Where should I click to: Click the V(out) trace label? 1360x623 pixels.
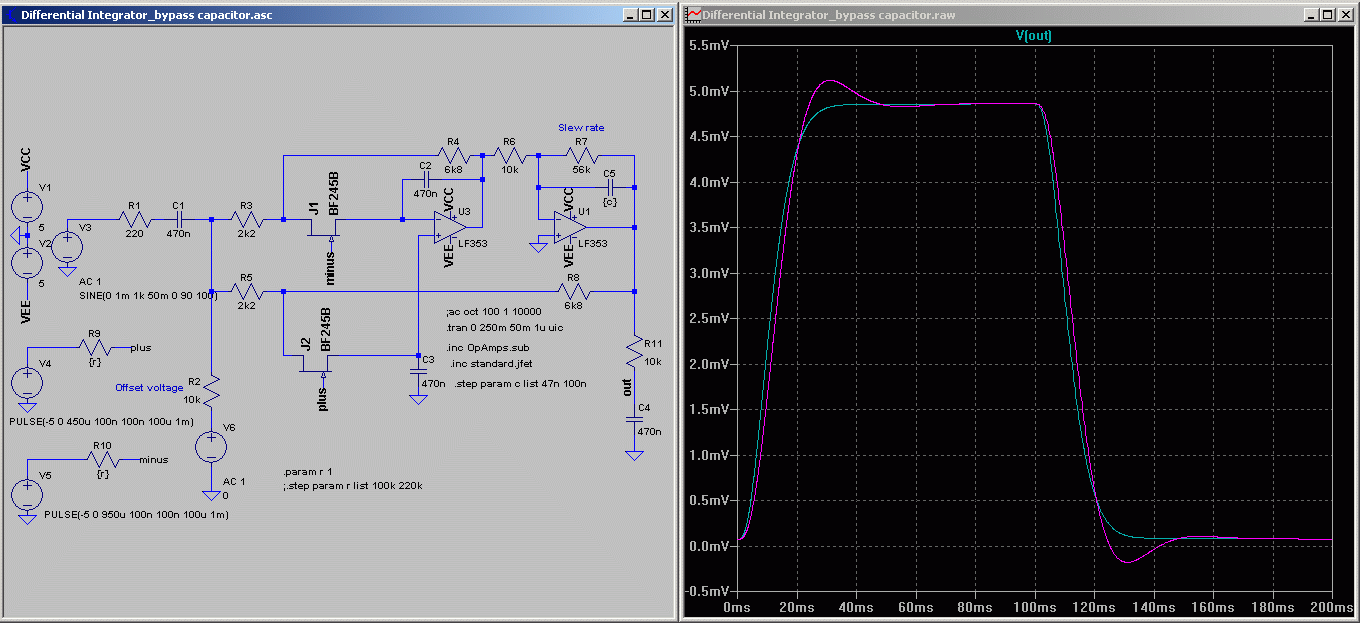[x=1033, y=36]
